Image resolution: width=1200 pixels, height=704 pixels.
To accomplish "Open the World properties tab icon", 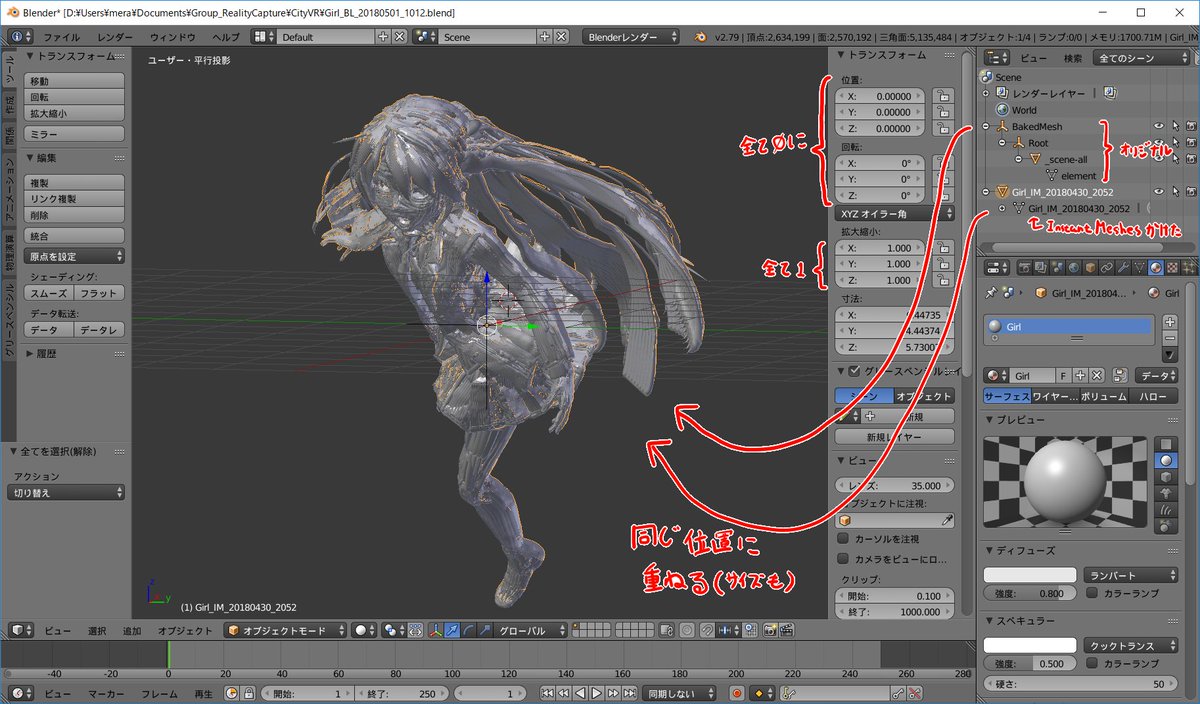I will [1073, 267].
